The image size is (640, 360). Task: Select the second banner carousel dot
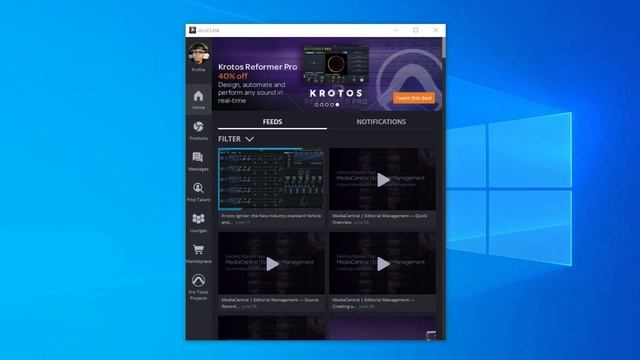(322, 105)
